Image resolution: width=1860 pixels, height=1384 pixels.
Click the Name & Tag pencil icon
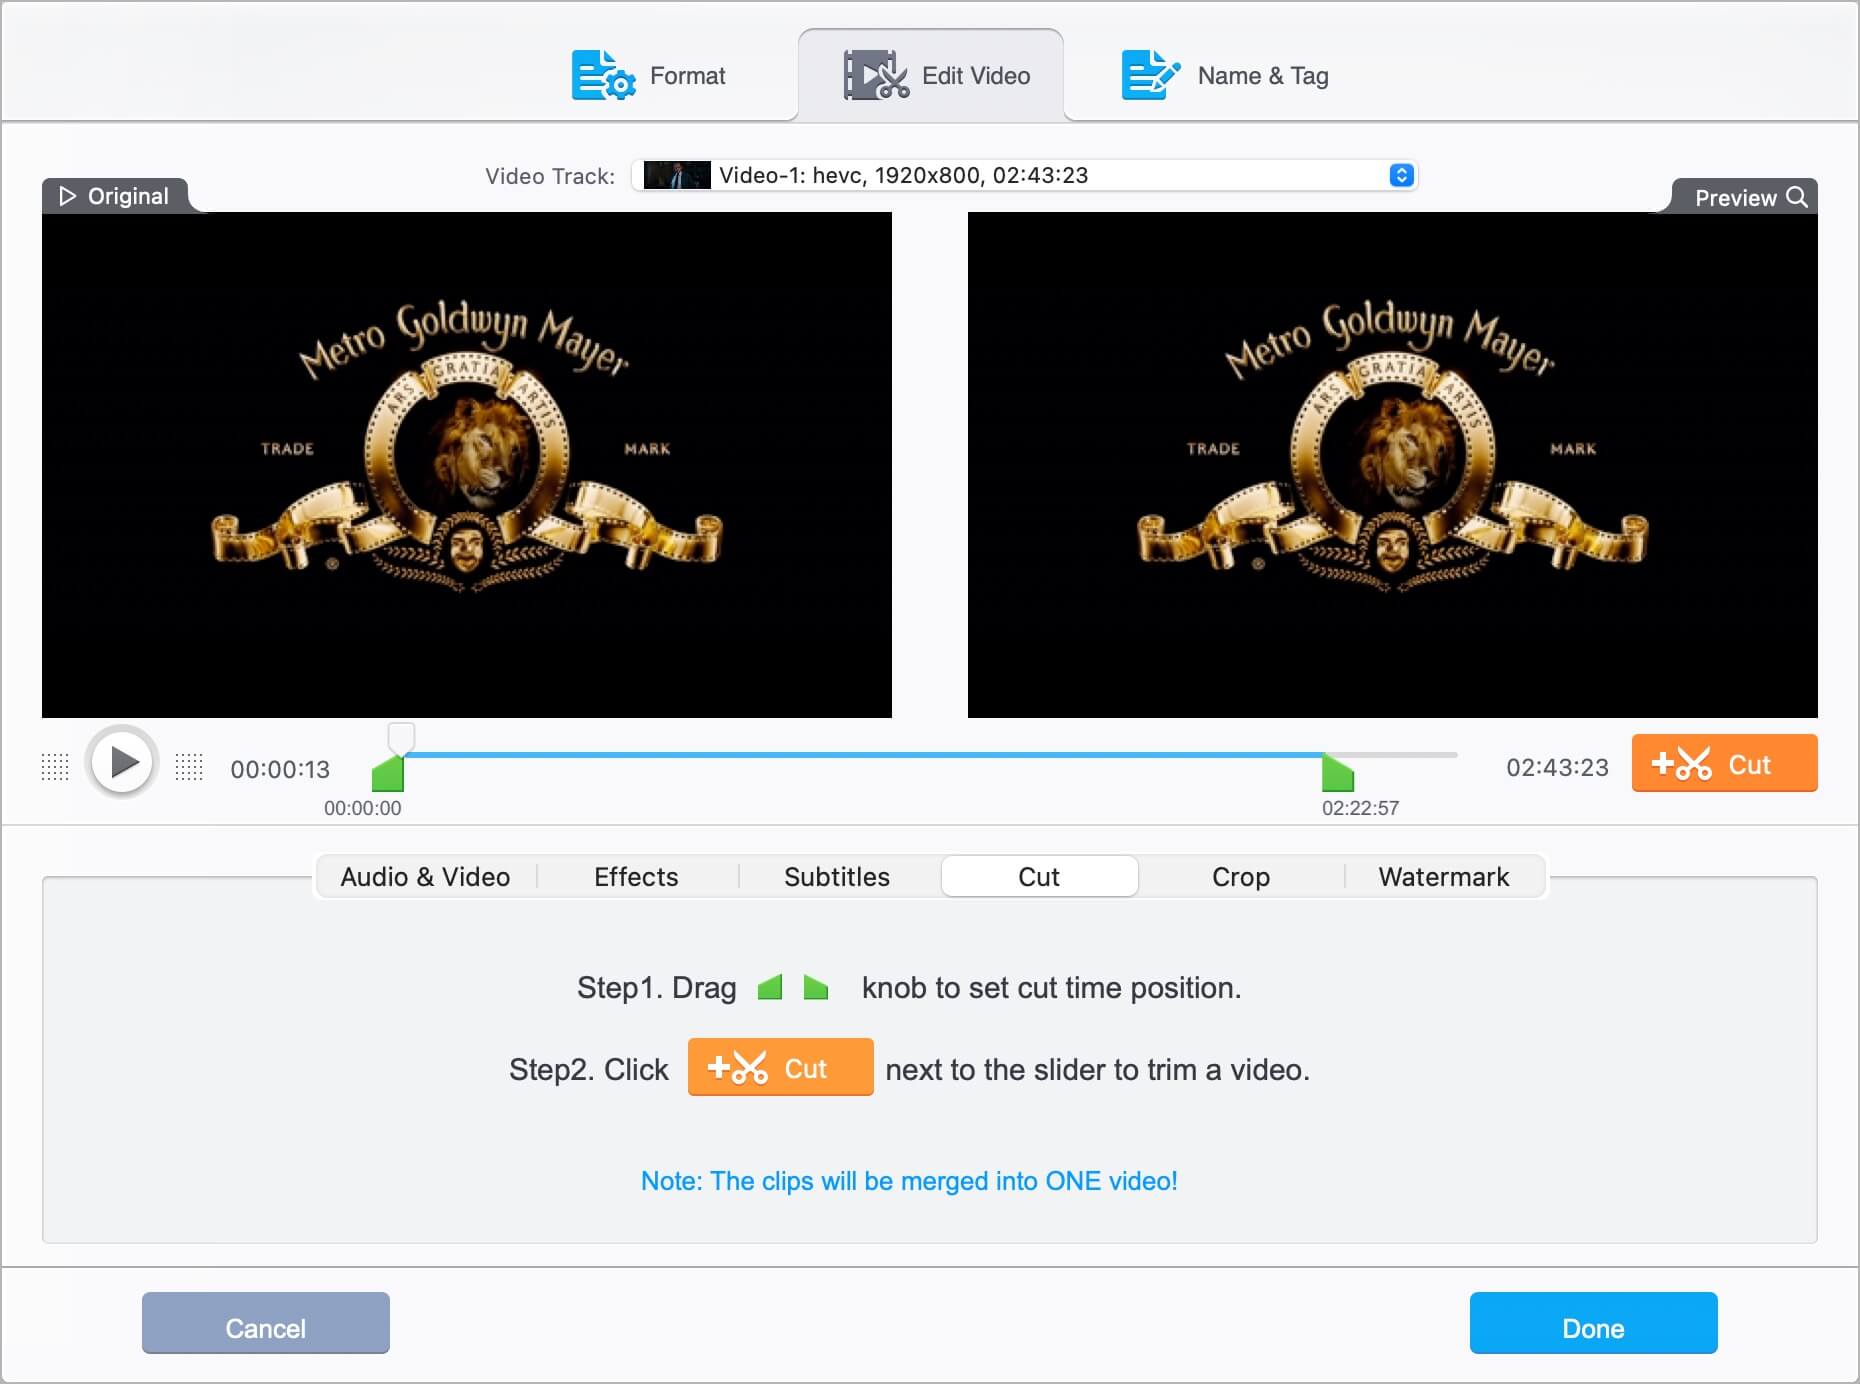(x=1151, y=76)
